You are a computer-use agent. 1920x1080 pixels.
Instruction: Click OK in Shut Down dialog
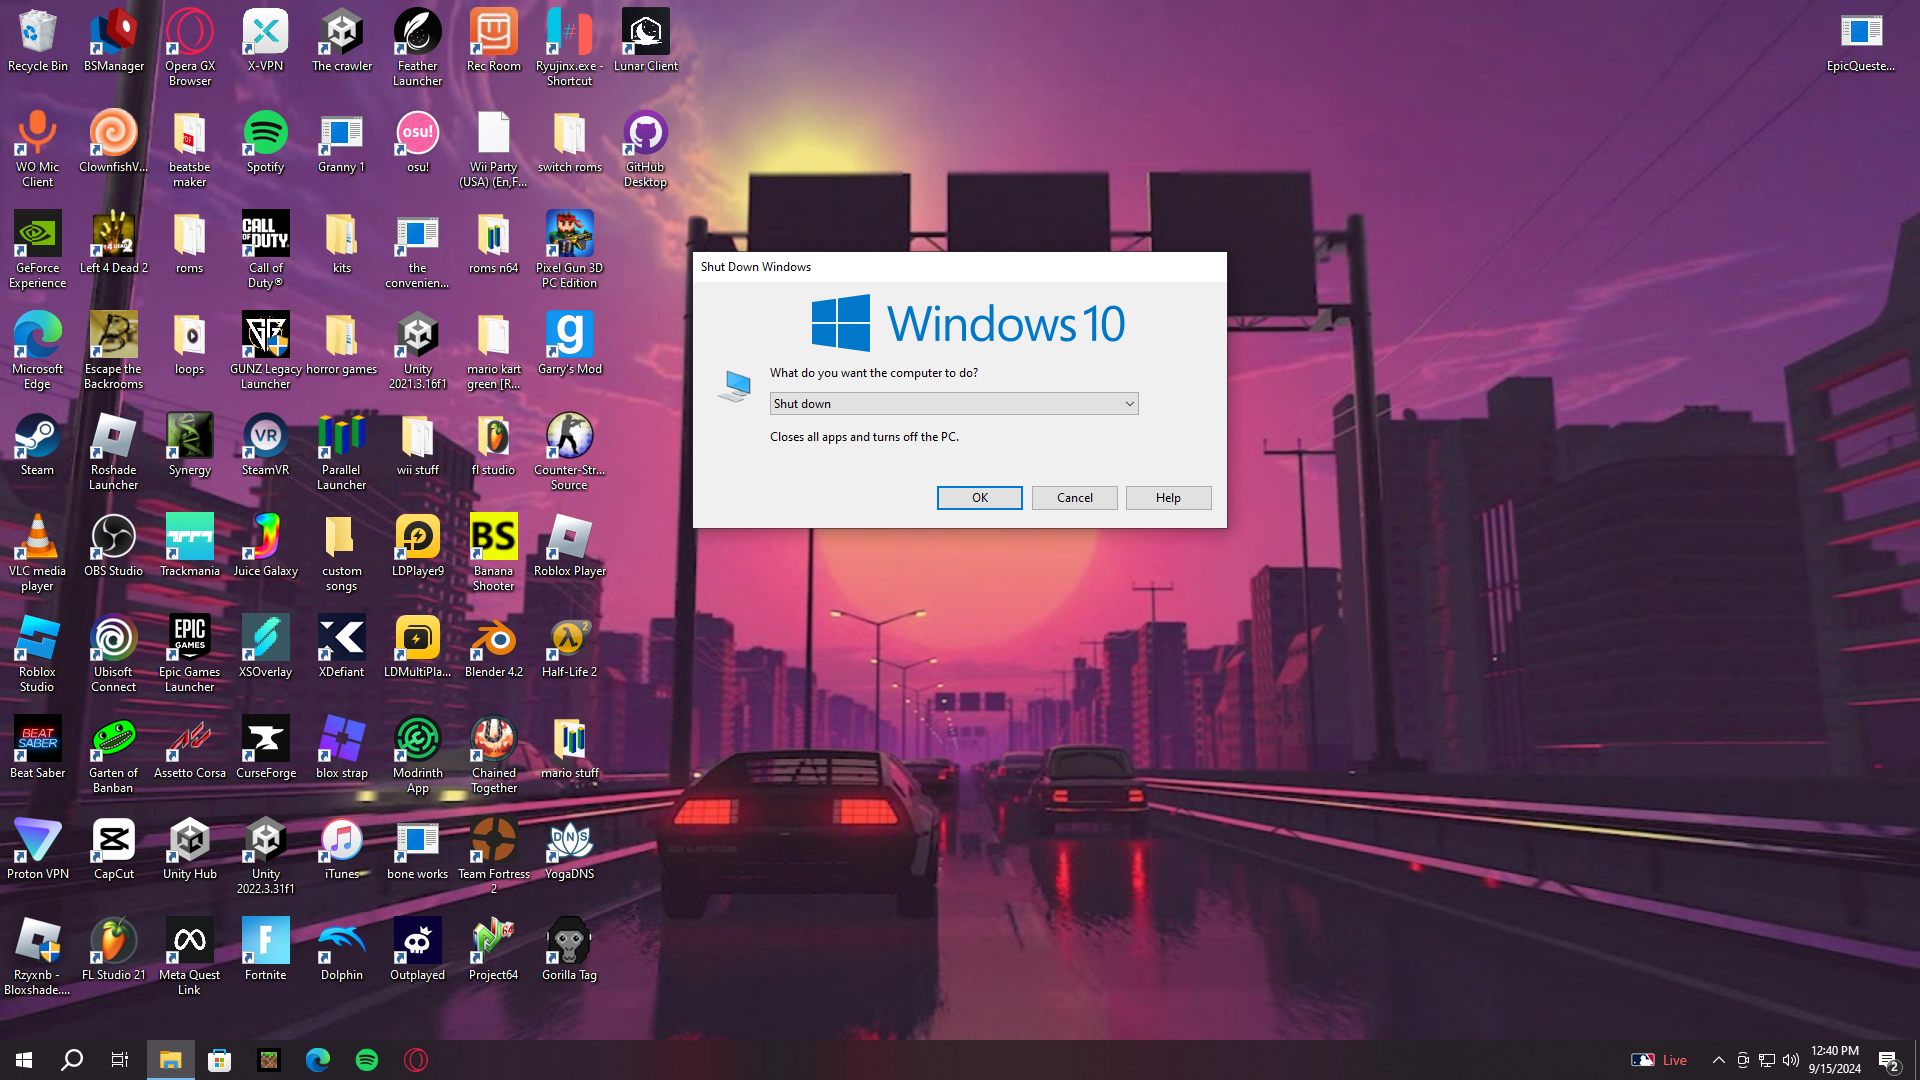tap(979, 498)
